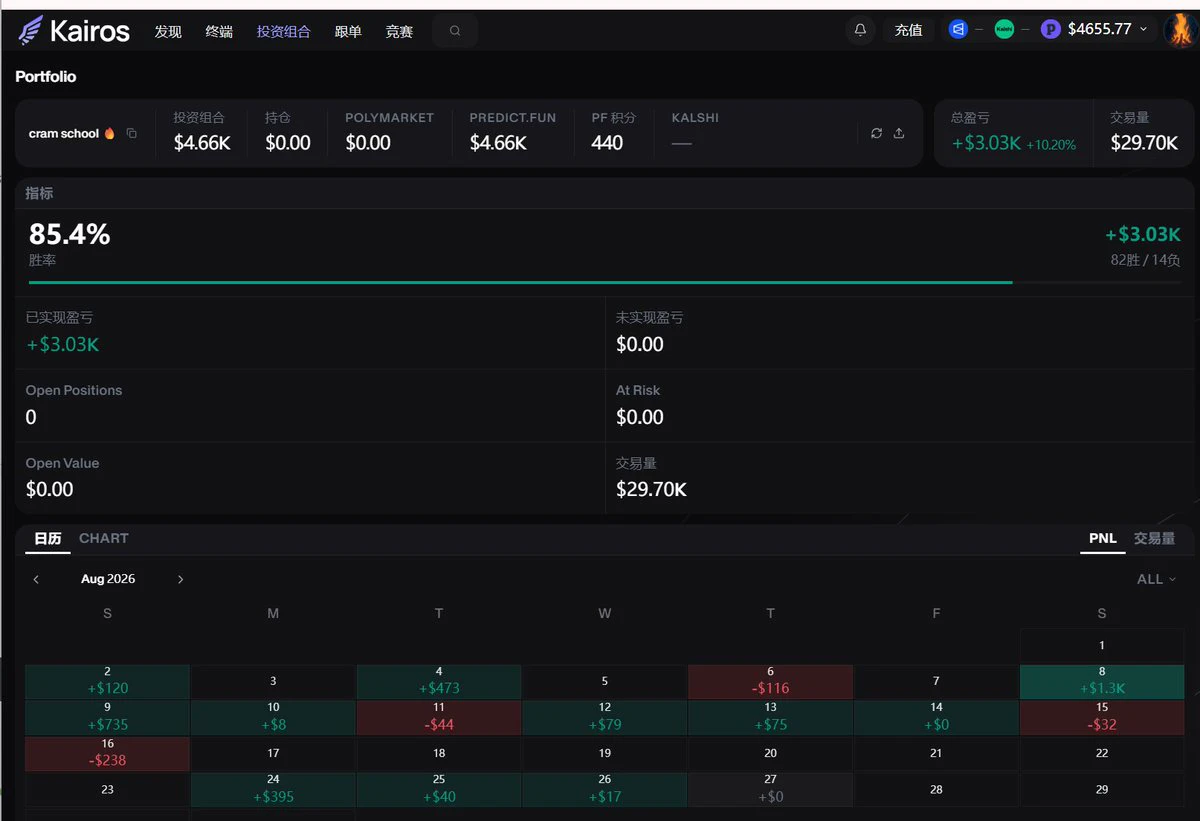The width and height of the screenshot is (1200, 821).
Task: Open the Aug 6 cell showing -$116
Action: pos(770,681)
